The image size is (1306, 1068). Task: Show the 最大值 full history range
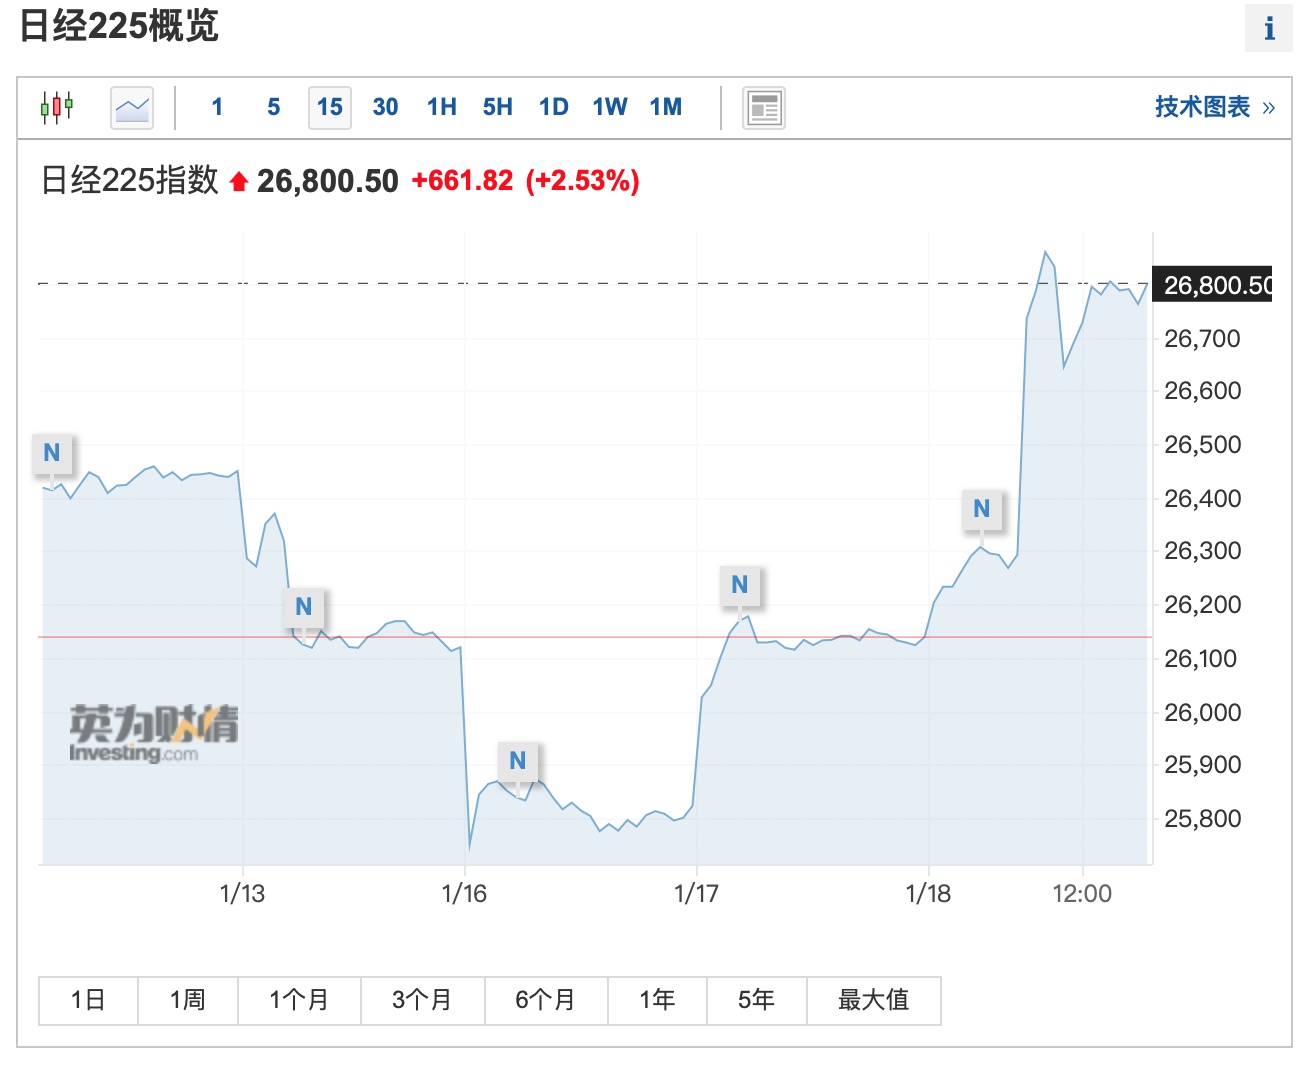coord(873,1000)
